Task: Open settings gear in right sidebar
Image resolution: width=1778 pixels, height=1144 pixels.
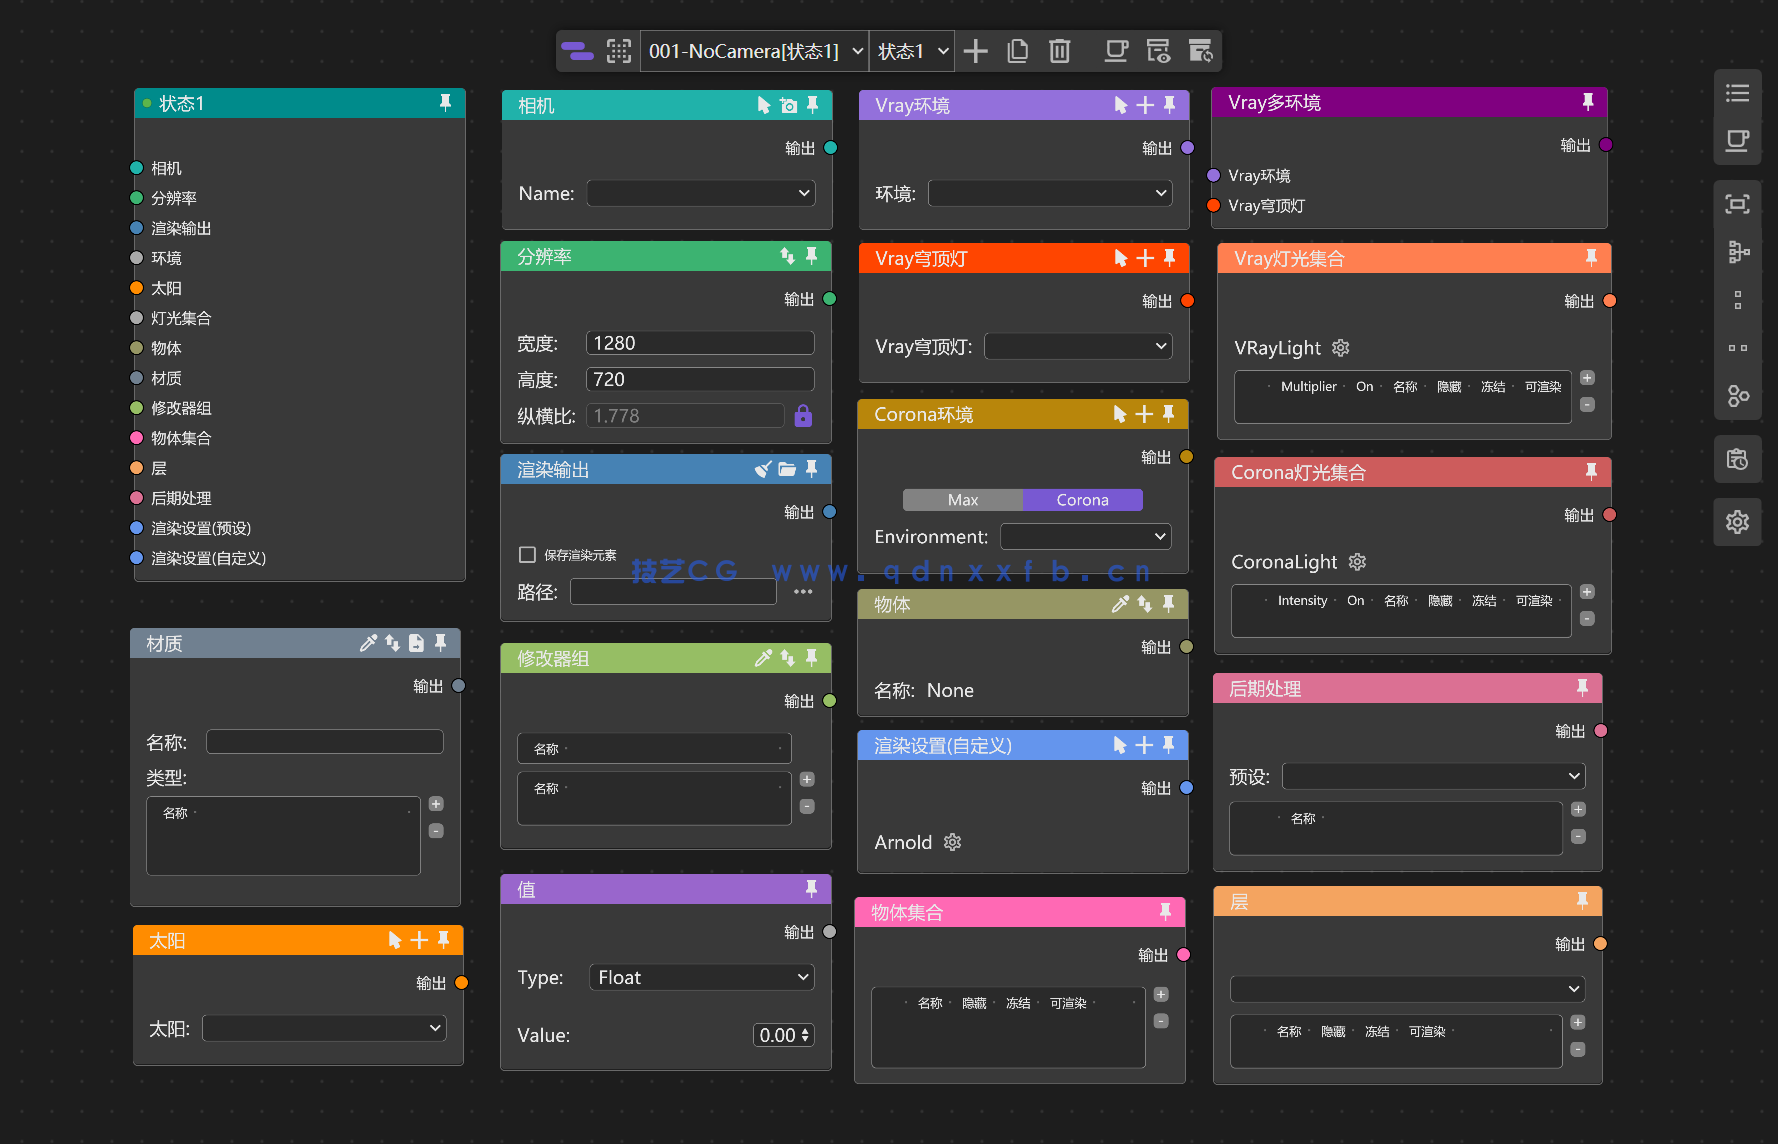Action: click(x=1737, y=522)
